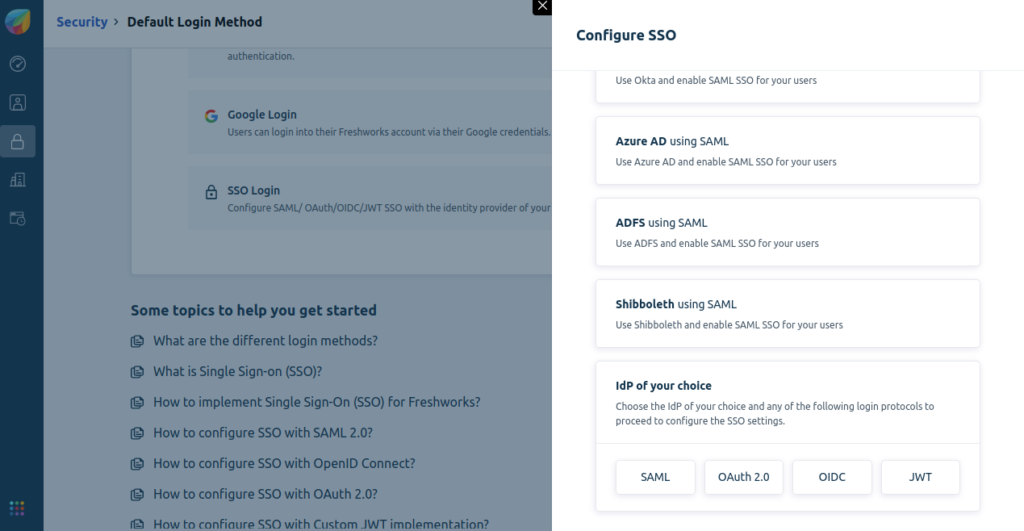Screen dimensions: 1024x531
Task: Click 'Some topics to help you get started' heading
Action: click(x=253, y=310)
